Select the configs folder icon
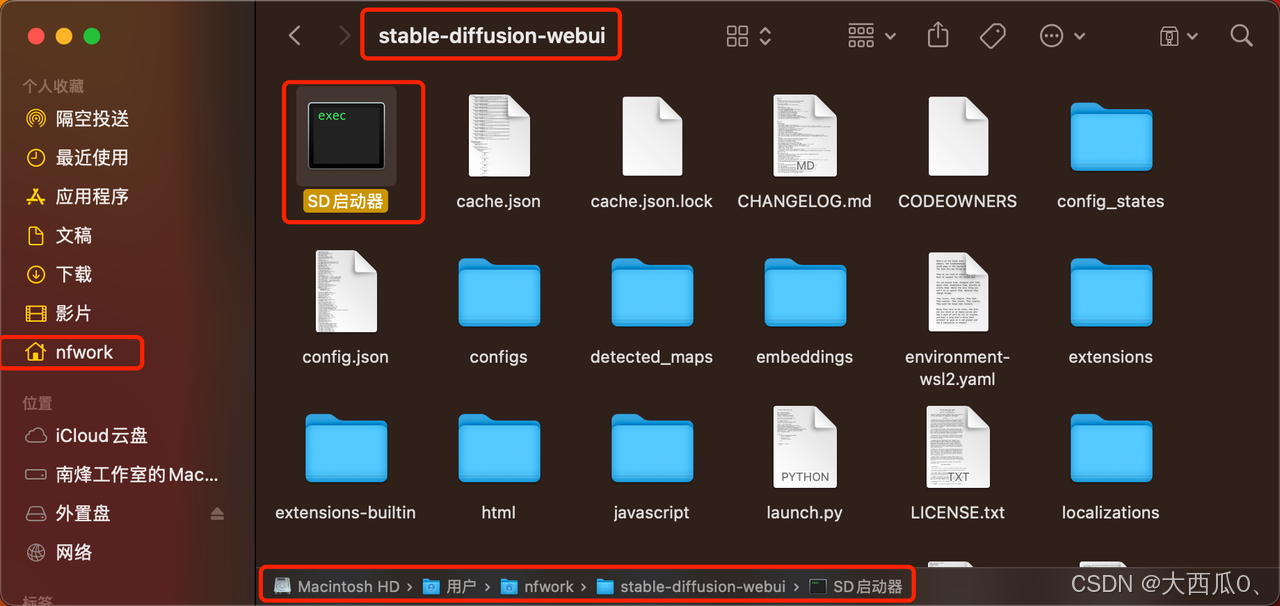The image size is (1280, 606). 499,293
